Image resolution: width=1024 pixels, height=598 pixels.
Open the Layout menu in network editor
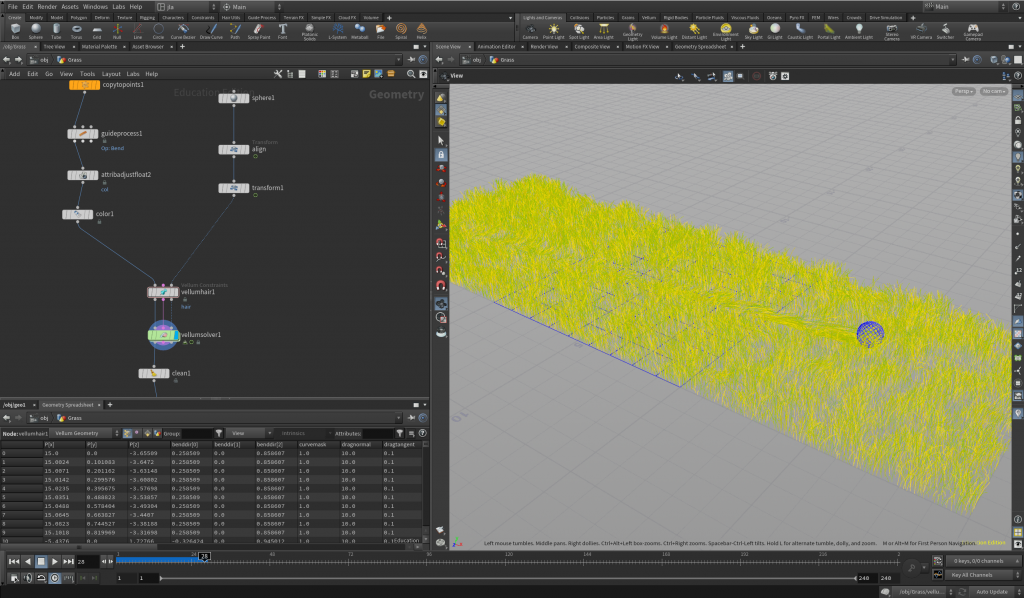(111, 74)
